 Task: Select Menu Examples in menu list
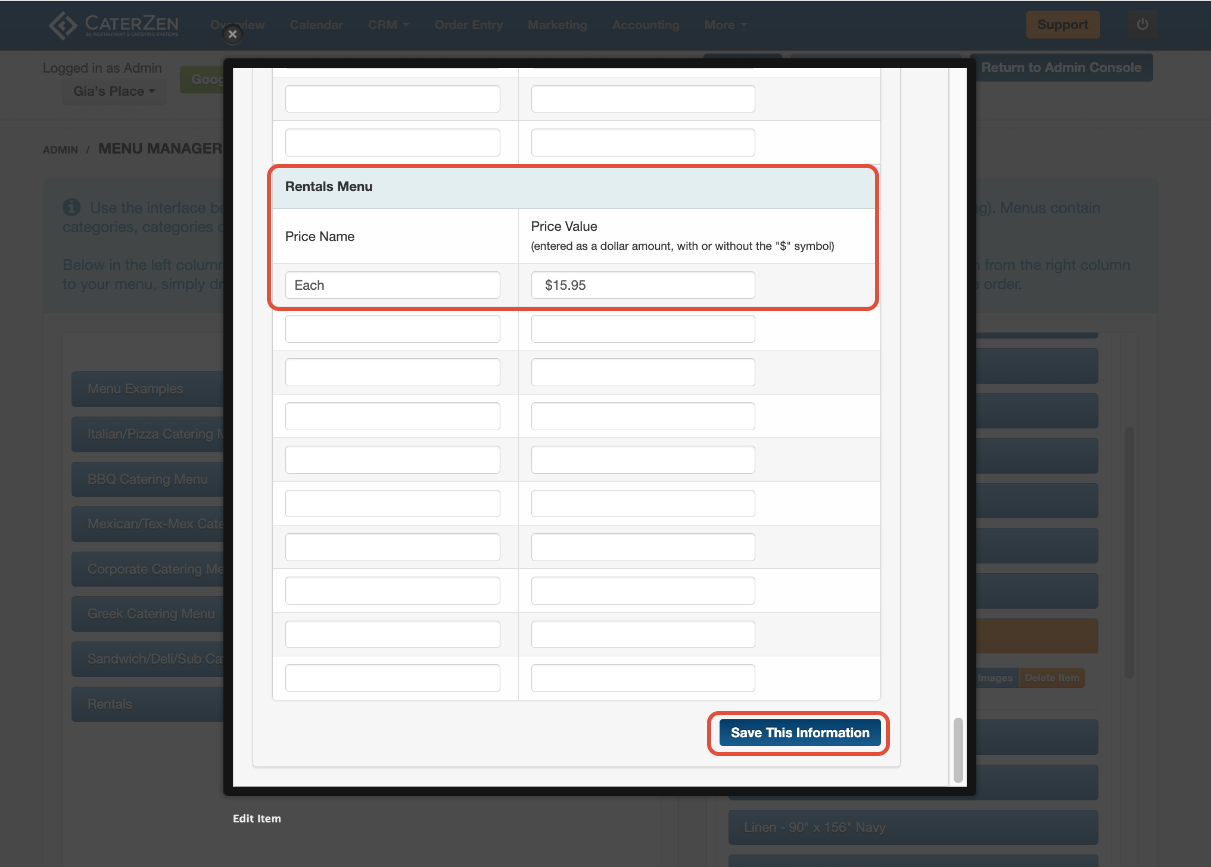pos(147,389)
